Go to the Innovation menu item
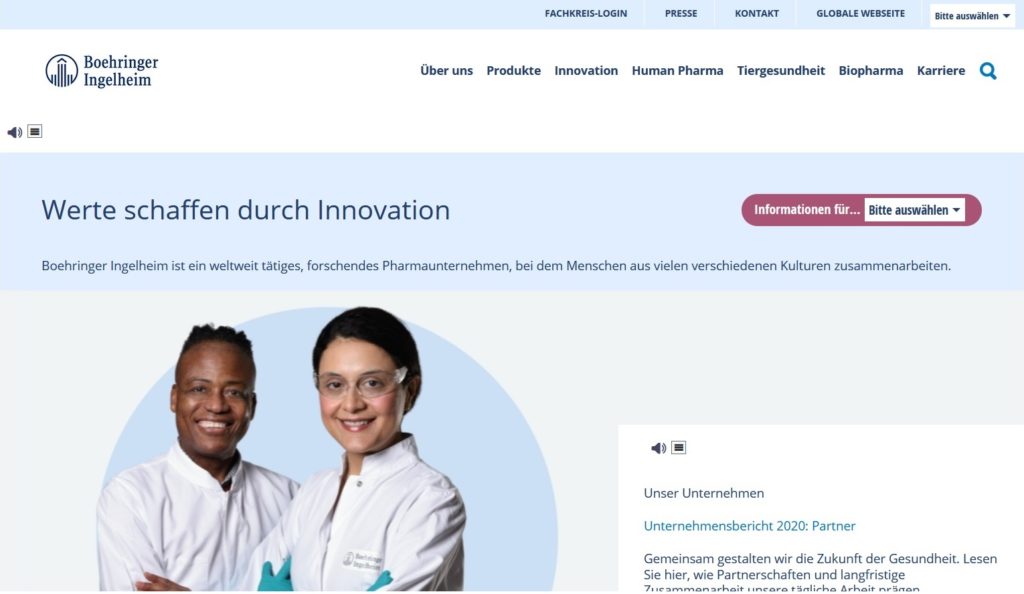The image size is (1024, 594). 586,70
